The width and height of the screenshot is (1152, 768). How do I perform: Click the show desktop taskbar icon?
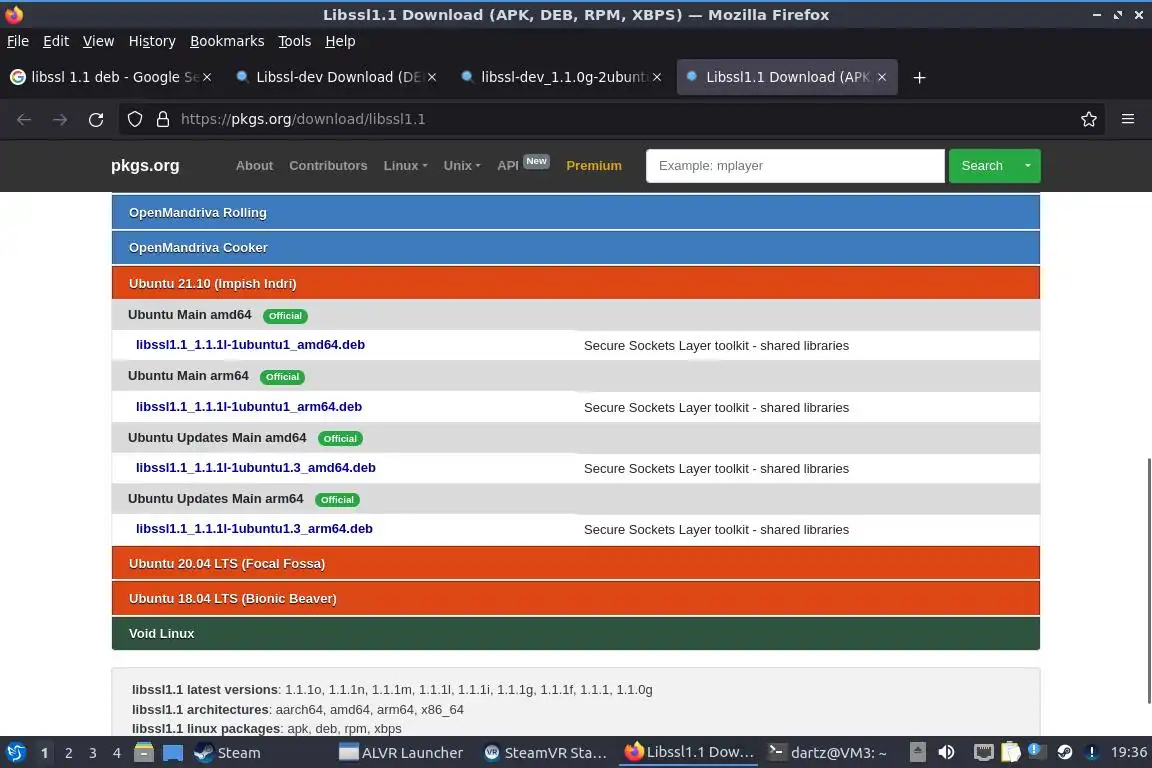coord(173,753)
